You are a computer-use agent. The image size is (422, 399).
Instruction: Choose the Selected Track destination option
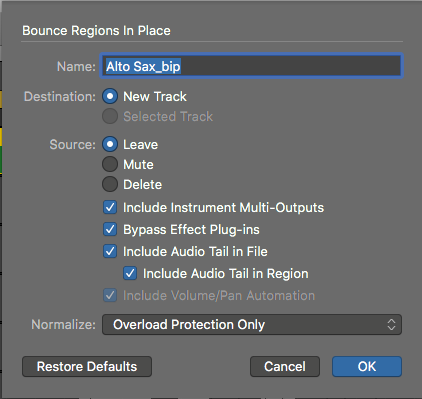pos(110,116)
